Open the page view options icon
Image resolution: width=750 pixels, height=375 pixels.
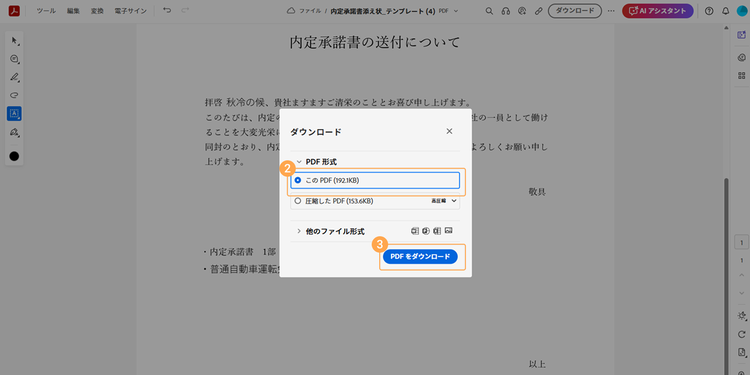coord(742,353)
